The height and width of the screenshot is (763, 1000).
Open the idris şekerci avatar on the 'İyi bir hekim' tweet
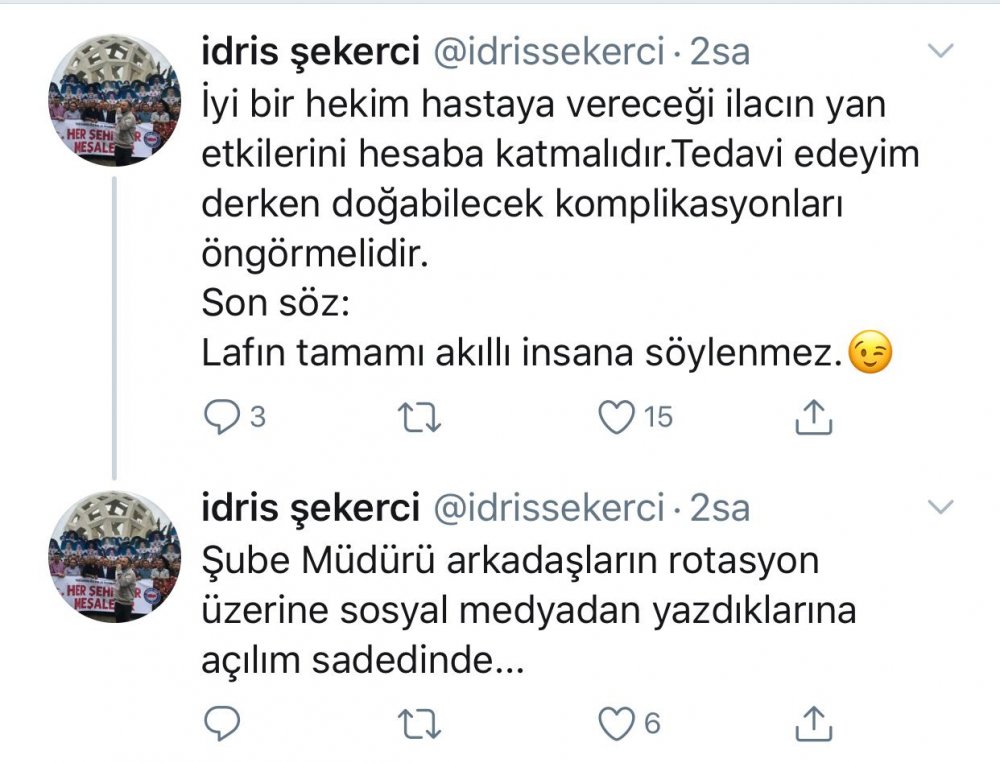pyautogui.click(x=115, y=100)
